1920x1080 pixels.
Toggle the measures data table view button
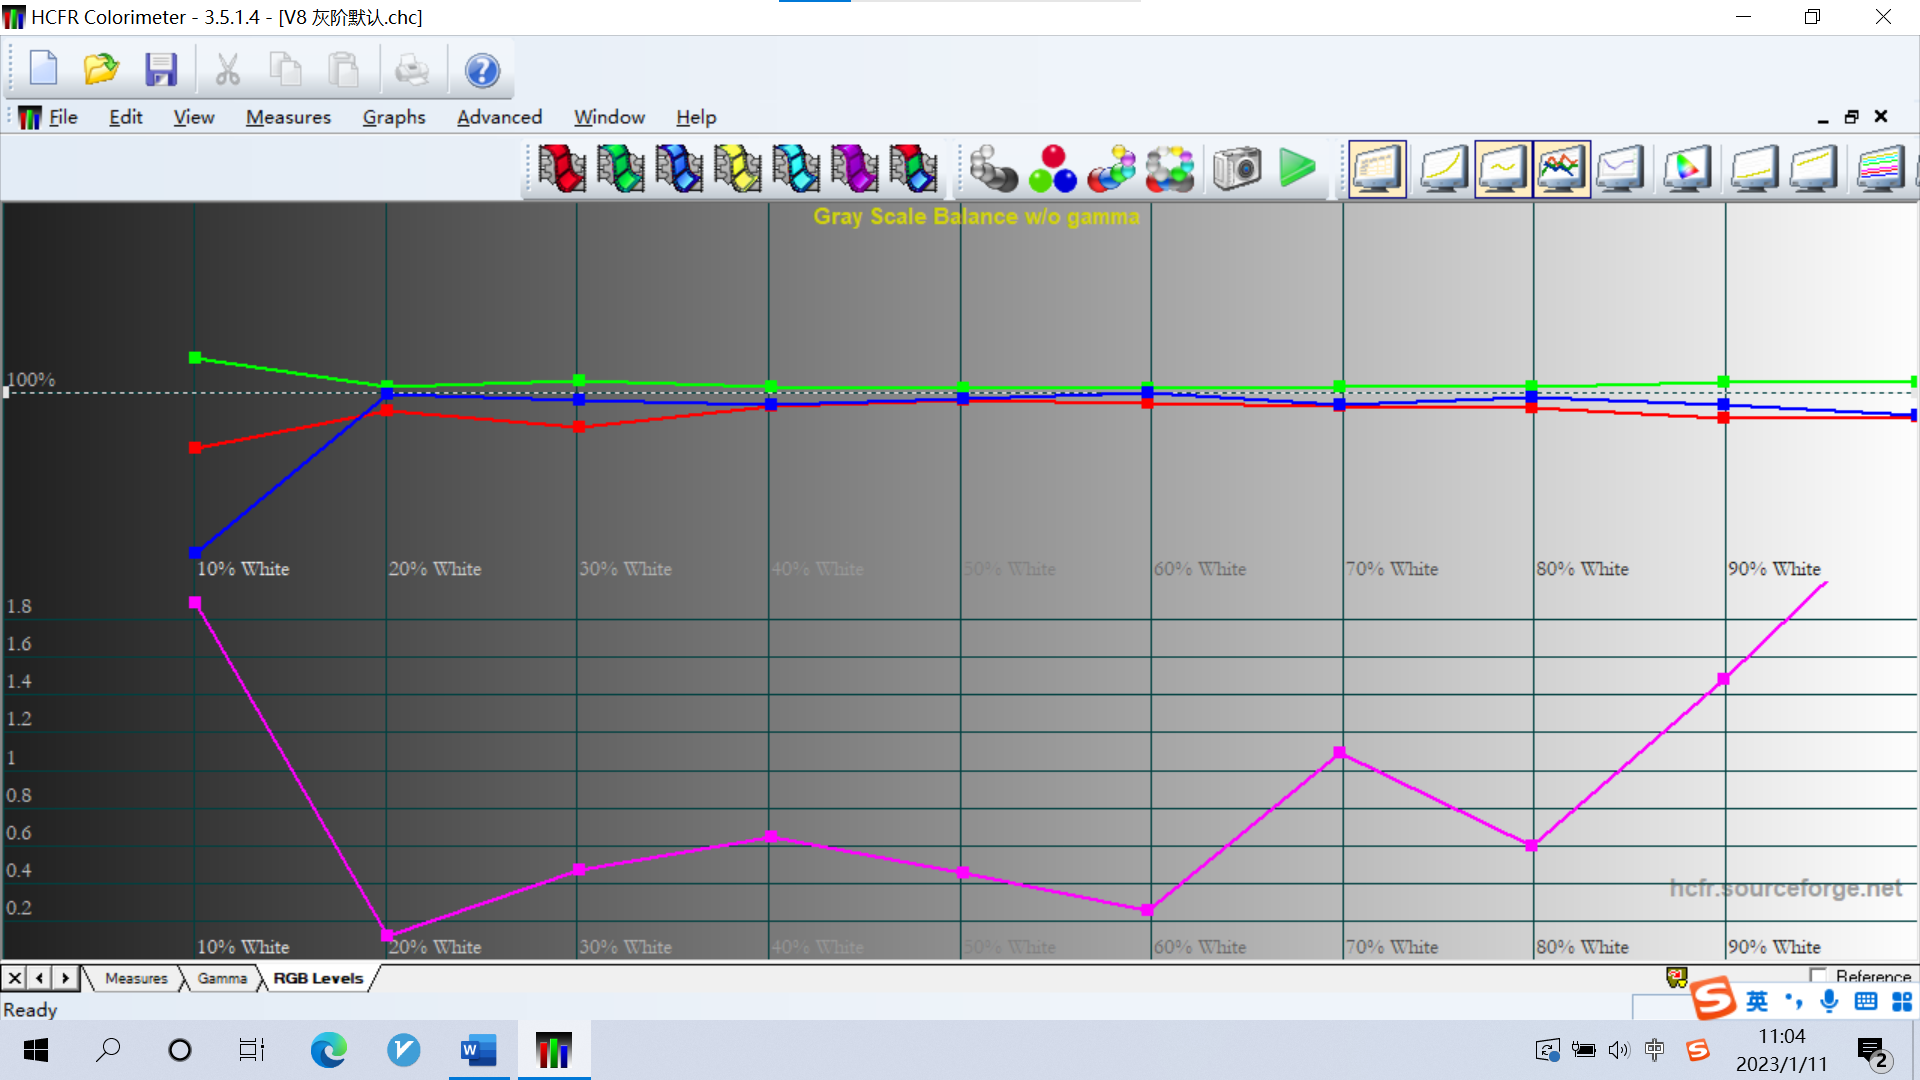1377,169
